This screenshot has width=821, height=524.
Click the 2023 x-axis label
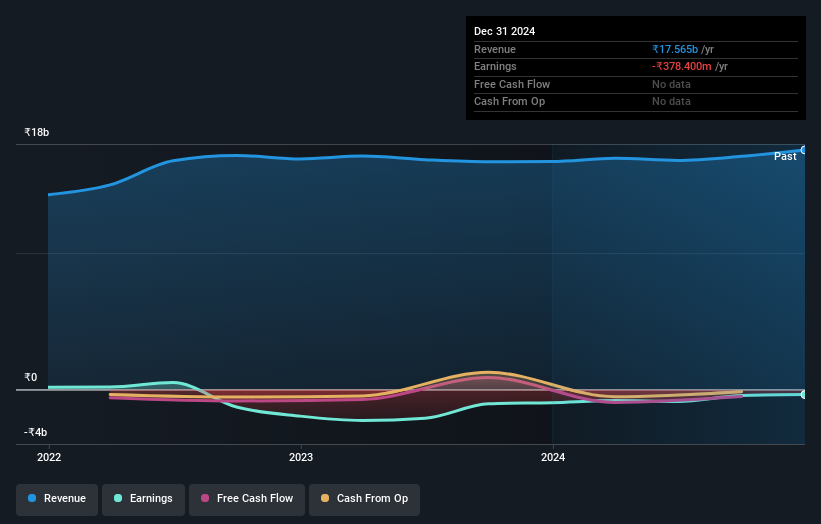(301, 458)
